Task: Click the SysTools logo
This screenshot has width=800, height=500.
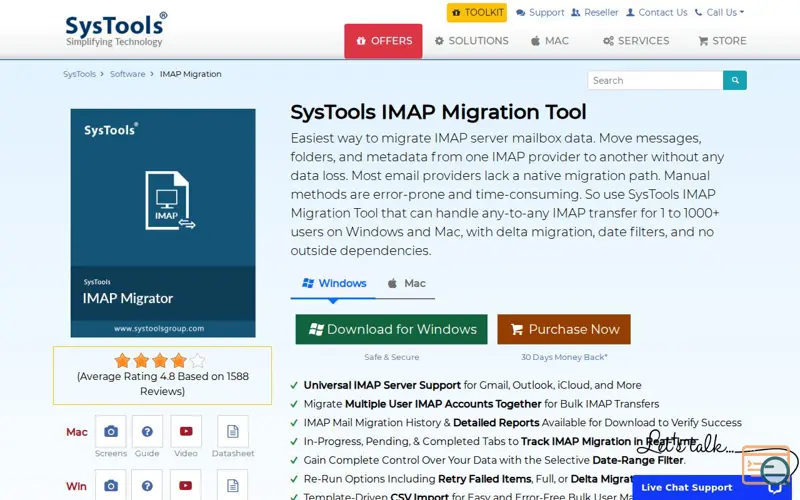Action: [116, 30]
